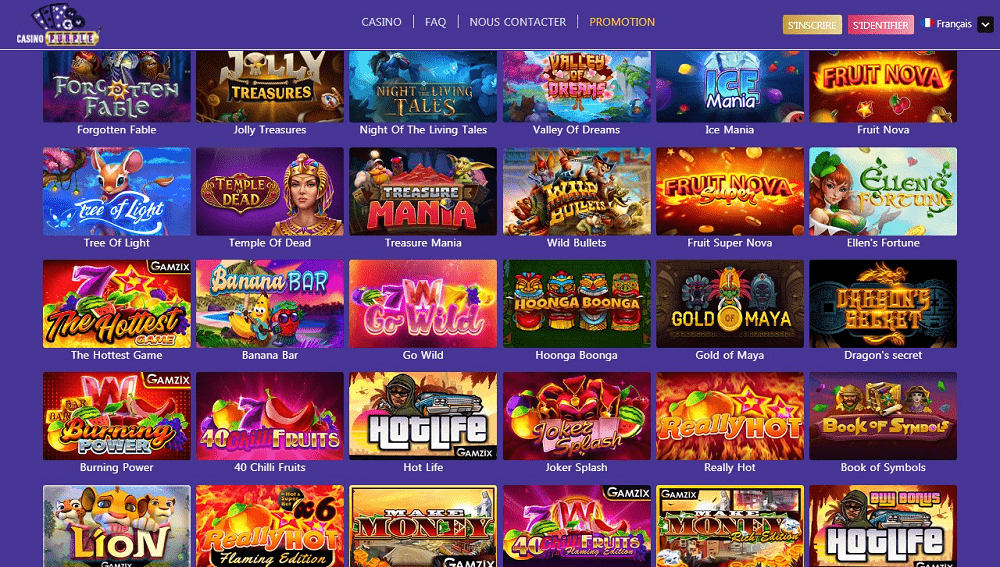Open the Ellen's Fortune game

tap(883, 191)
